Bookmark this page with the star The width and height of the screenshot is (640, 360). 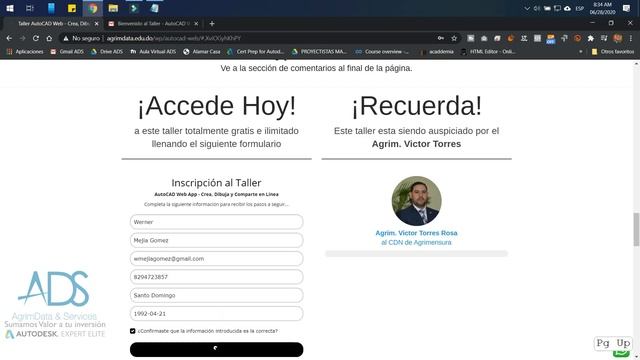pos(454,38)
